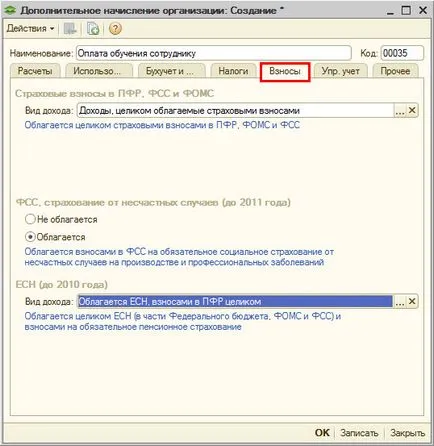Click the copy document toolbar icon
The height and width of the screenshot is (446, 434).
(x=93, y=29)
